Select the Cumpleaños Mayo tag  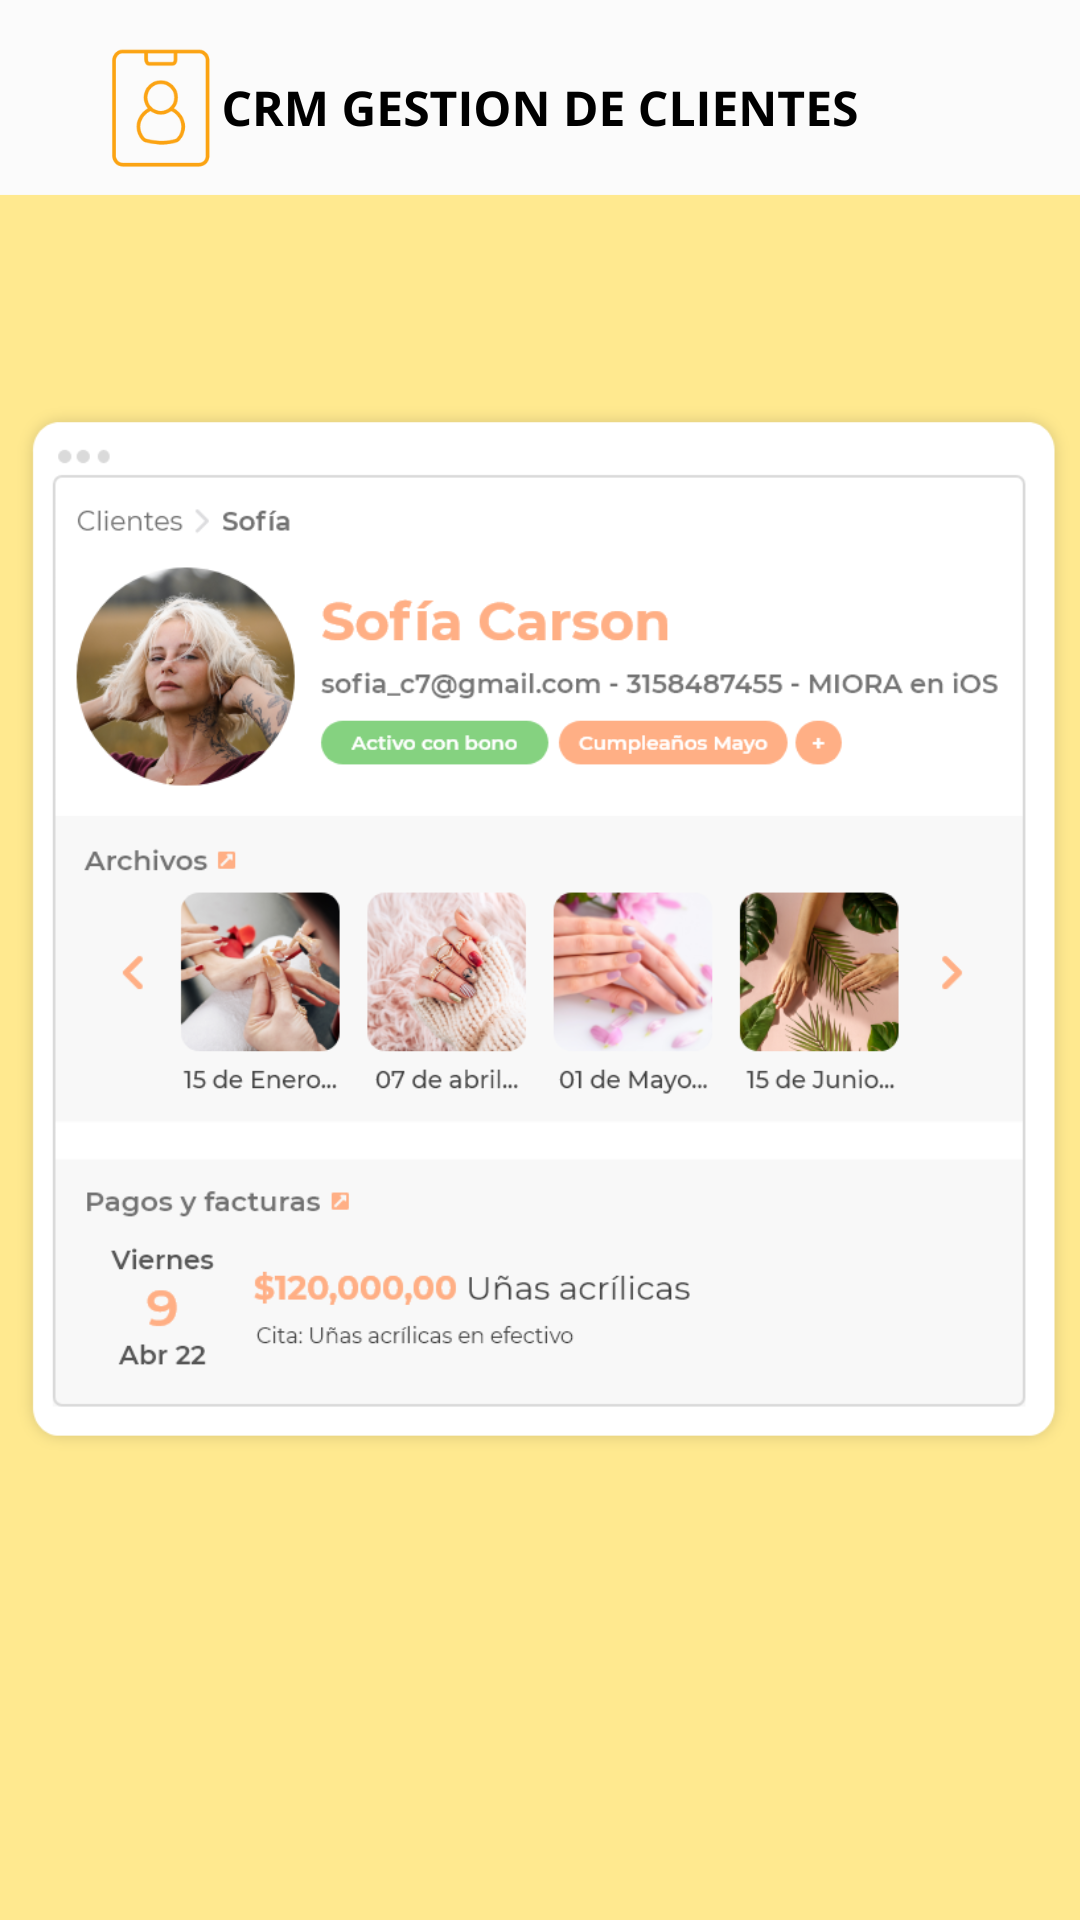(673, 743)
